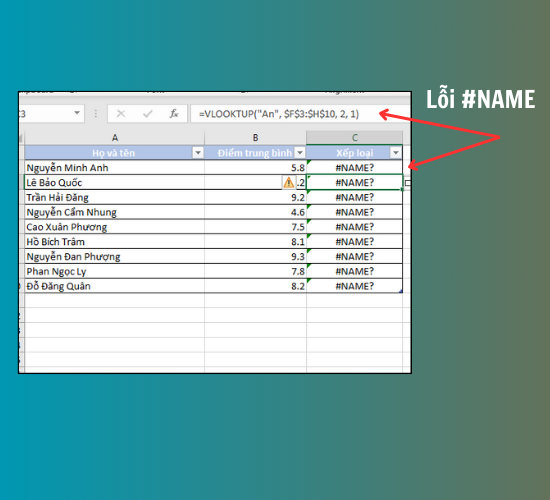Image resolution: width=550 pixels, height=500 pixels.
Task: Select the Xếp loại header cell
Action: click(x=355, y=153)
